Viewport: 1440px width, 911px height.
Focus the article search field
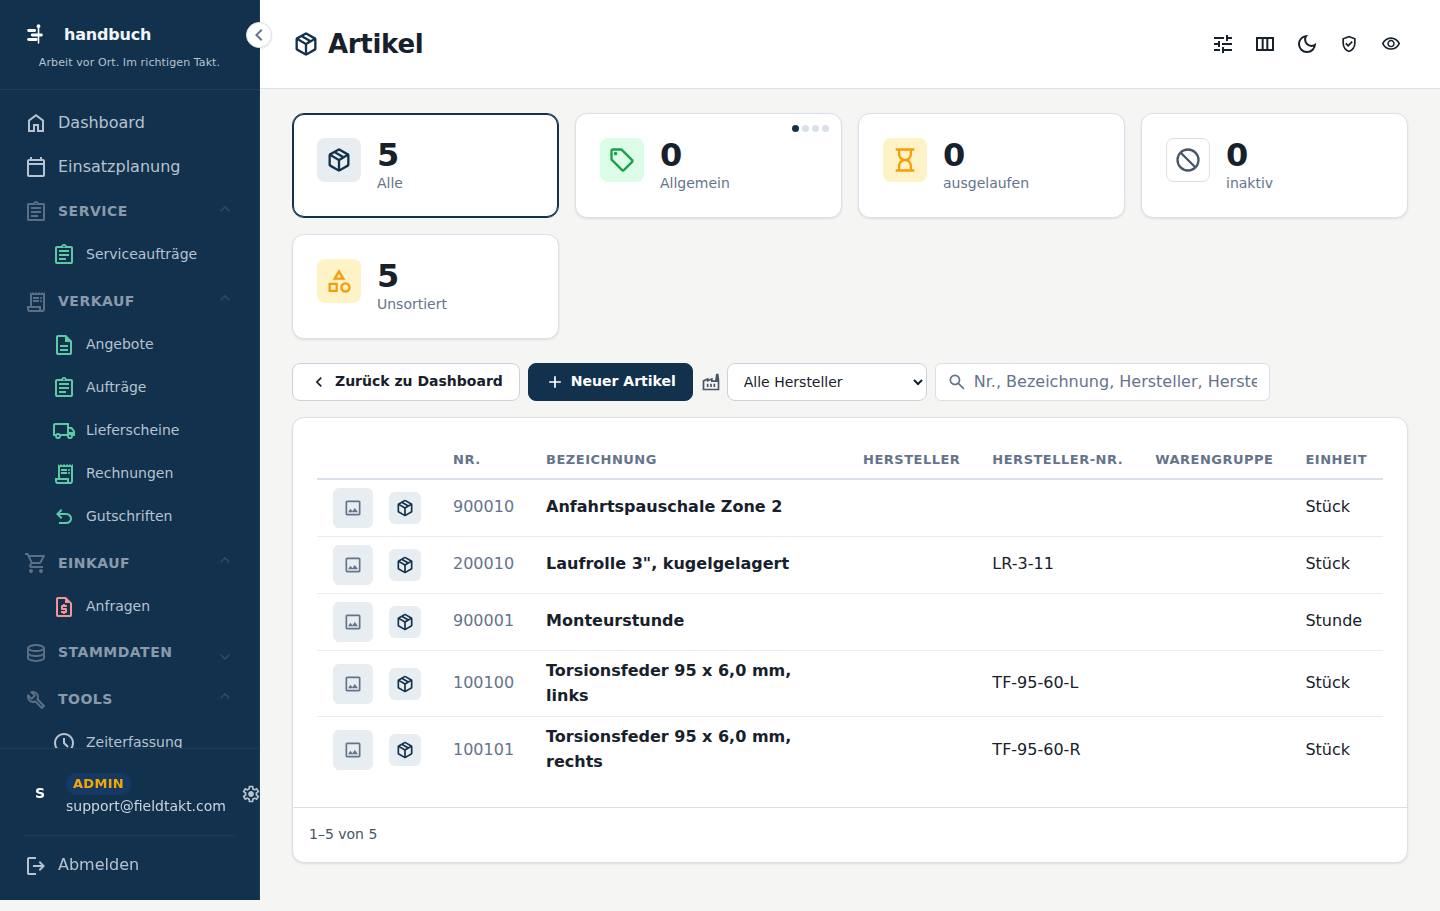tap(1102, 382)
